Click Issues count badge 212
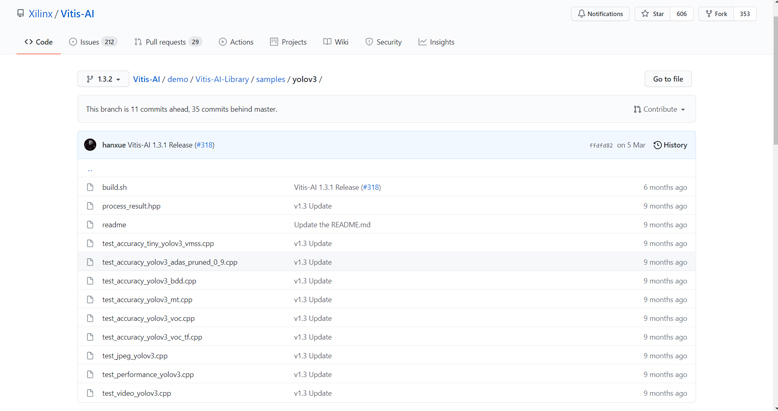This screenshot has width=778, height=411. tap(109, 42)
